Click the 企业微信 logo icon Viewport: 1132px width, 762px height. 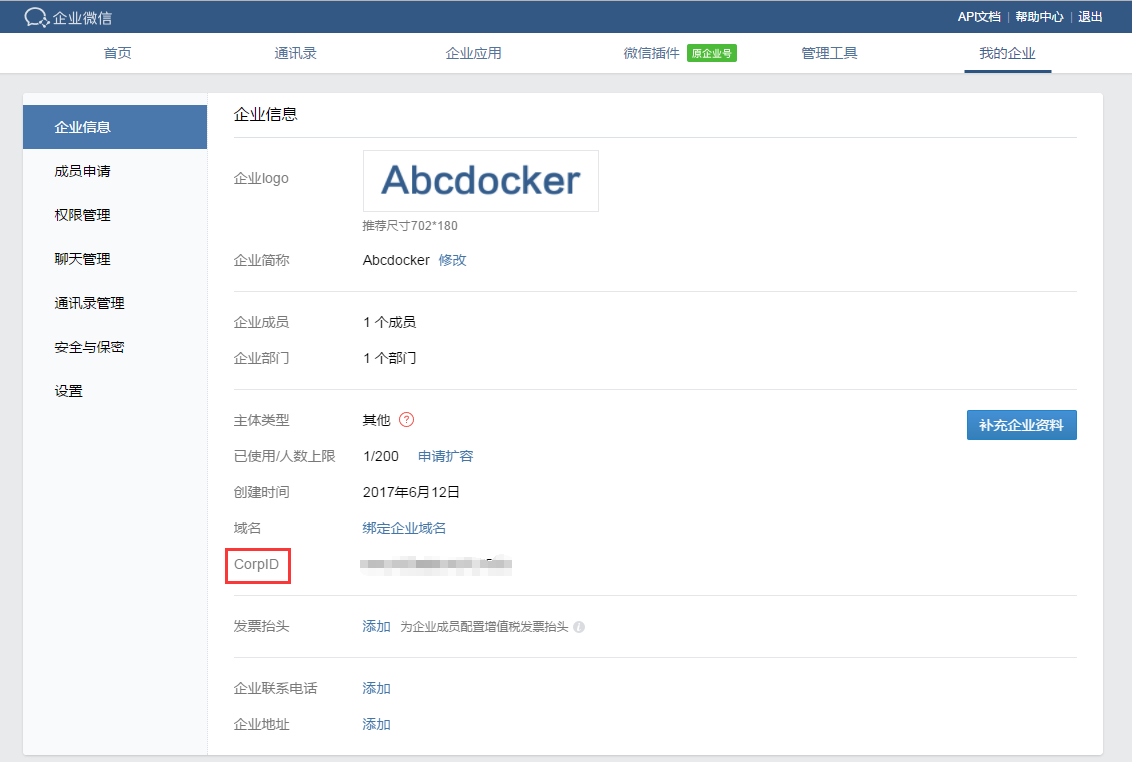pos(37,17)
